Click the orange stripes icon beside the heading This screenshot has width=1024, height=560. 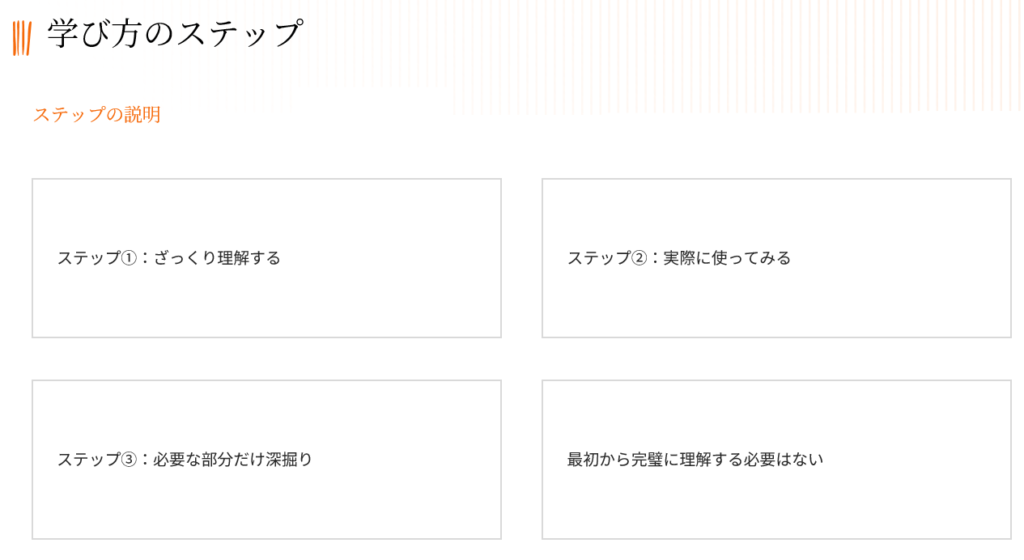22,36
